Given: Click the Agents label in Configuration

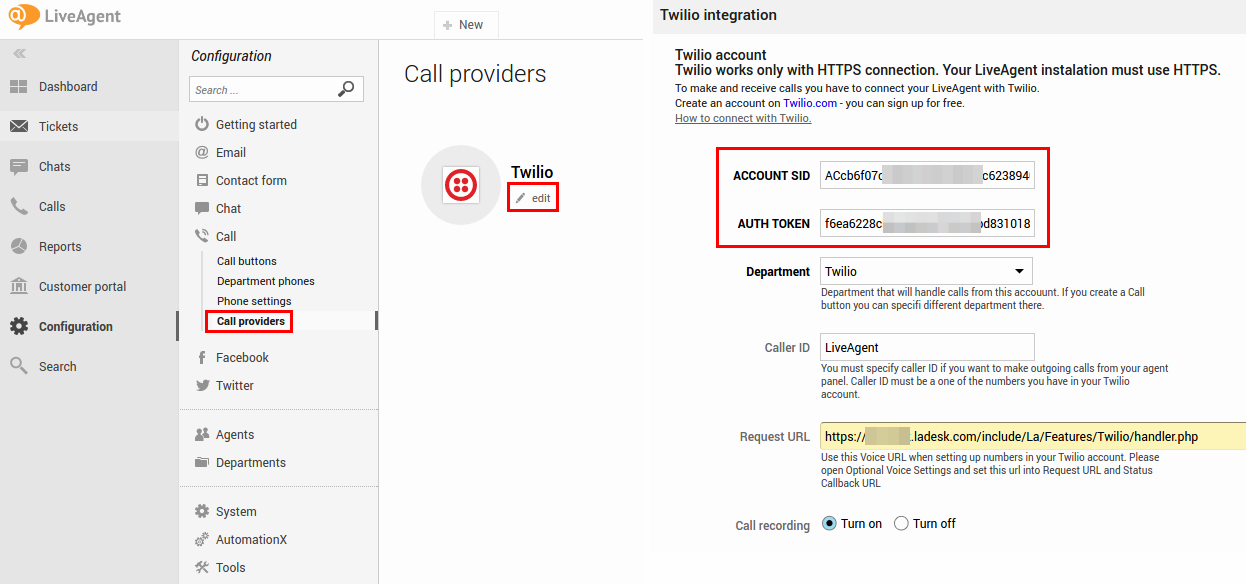Looking at the screenshot, I should click(x=235, y=435).
